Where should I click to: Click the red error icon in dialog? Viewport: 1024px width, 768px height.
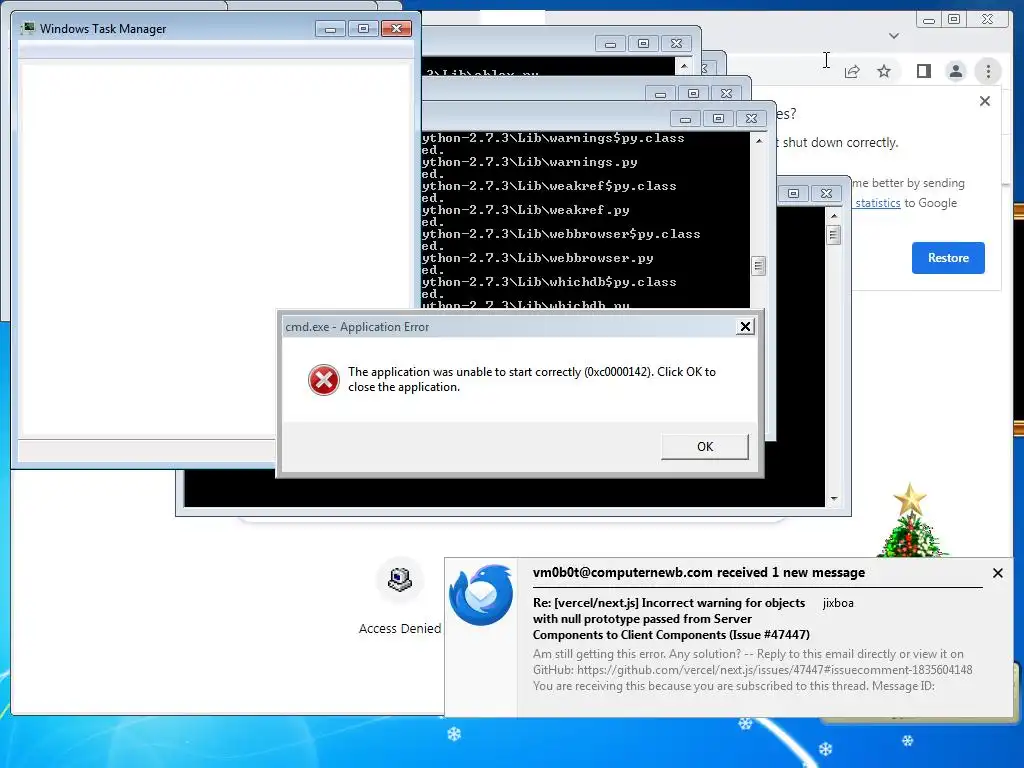(x=324, y=380)
